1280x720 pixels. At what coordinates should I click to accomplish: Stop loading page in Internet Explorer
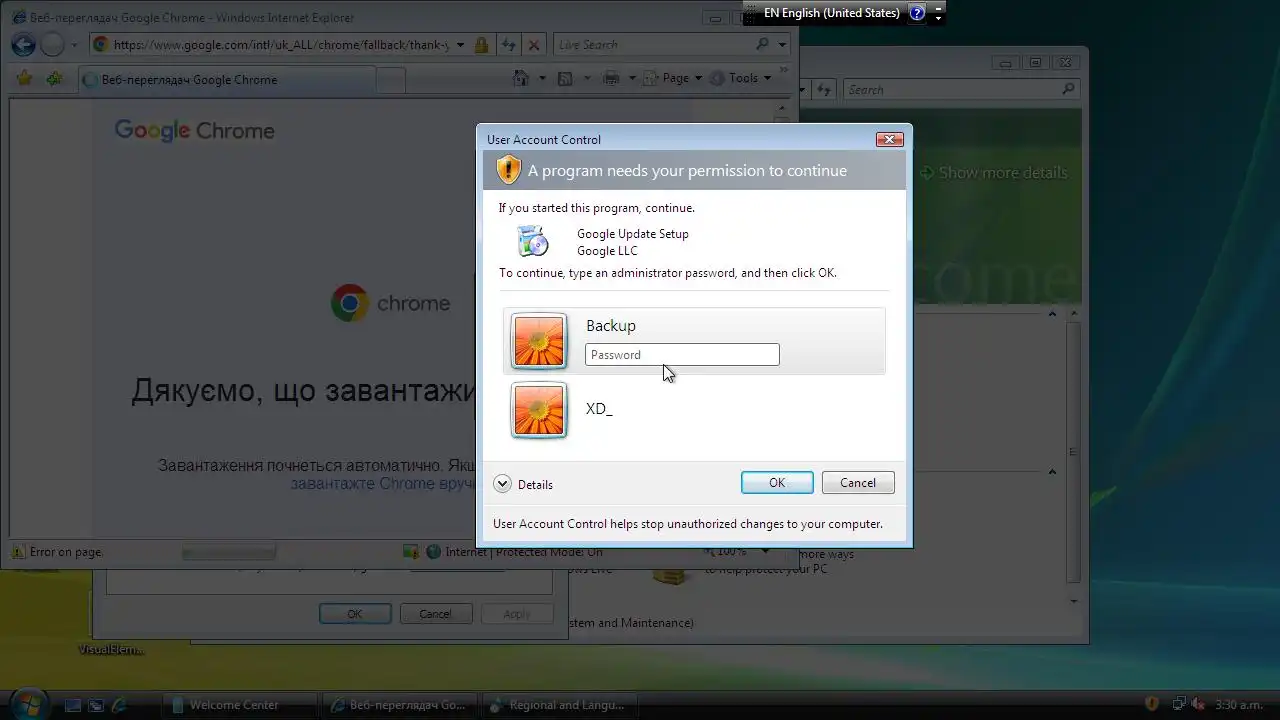(x=534, y=45)
